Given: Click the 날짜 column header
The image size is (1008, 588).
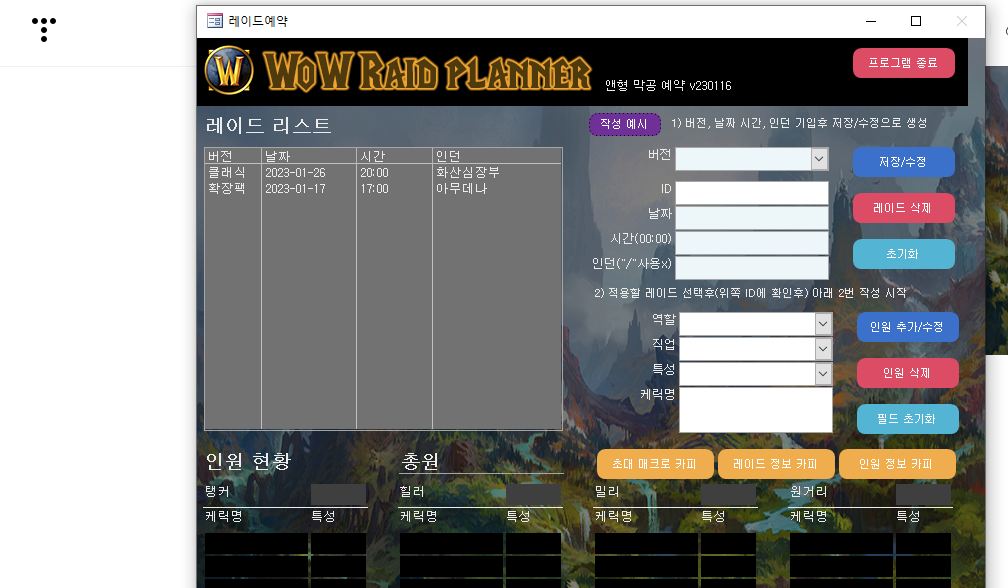Looking at the screenshot, I should click(309, 156).
